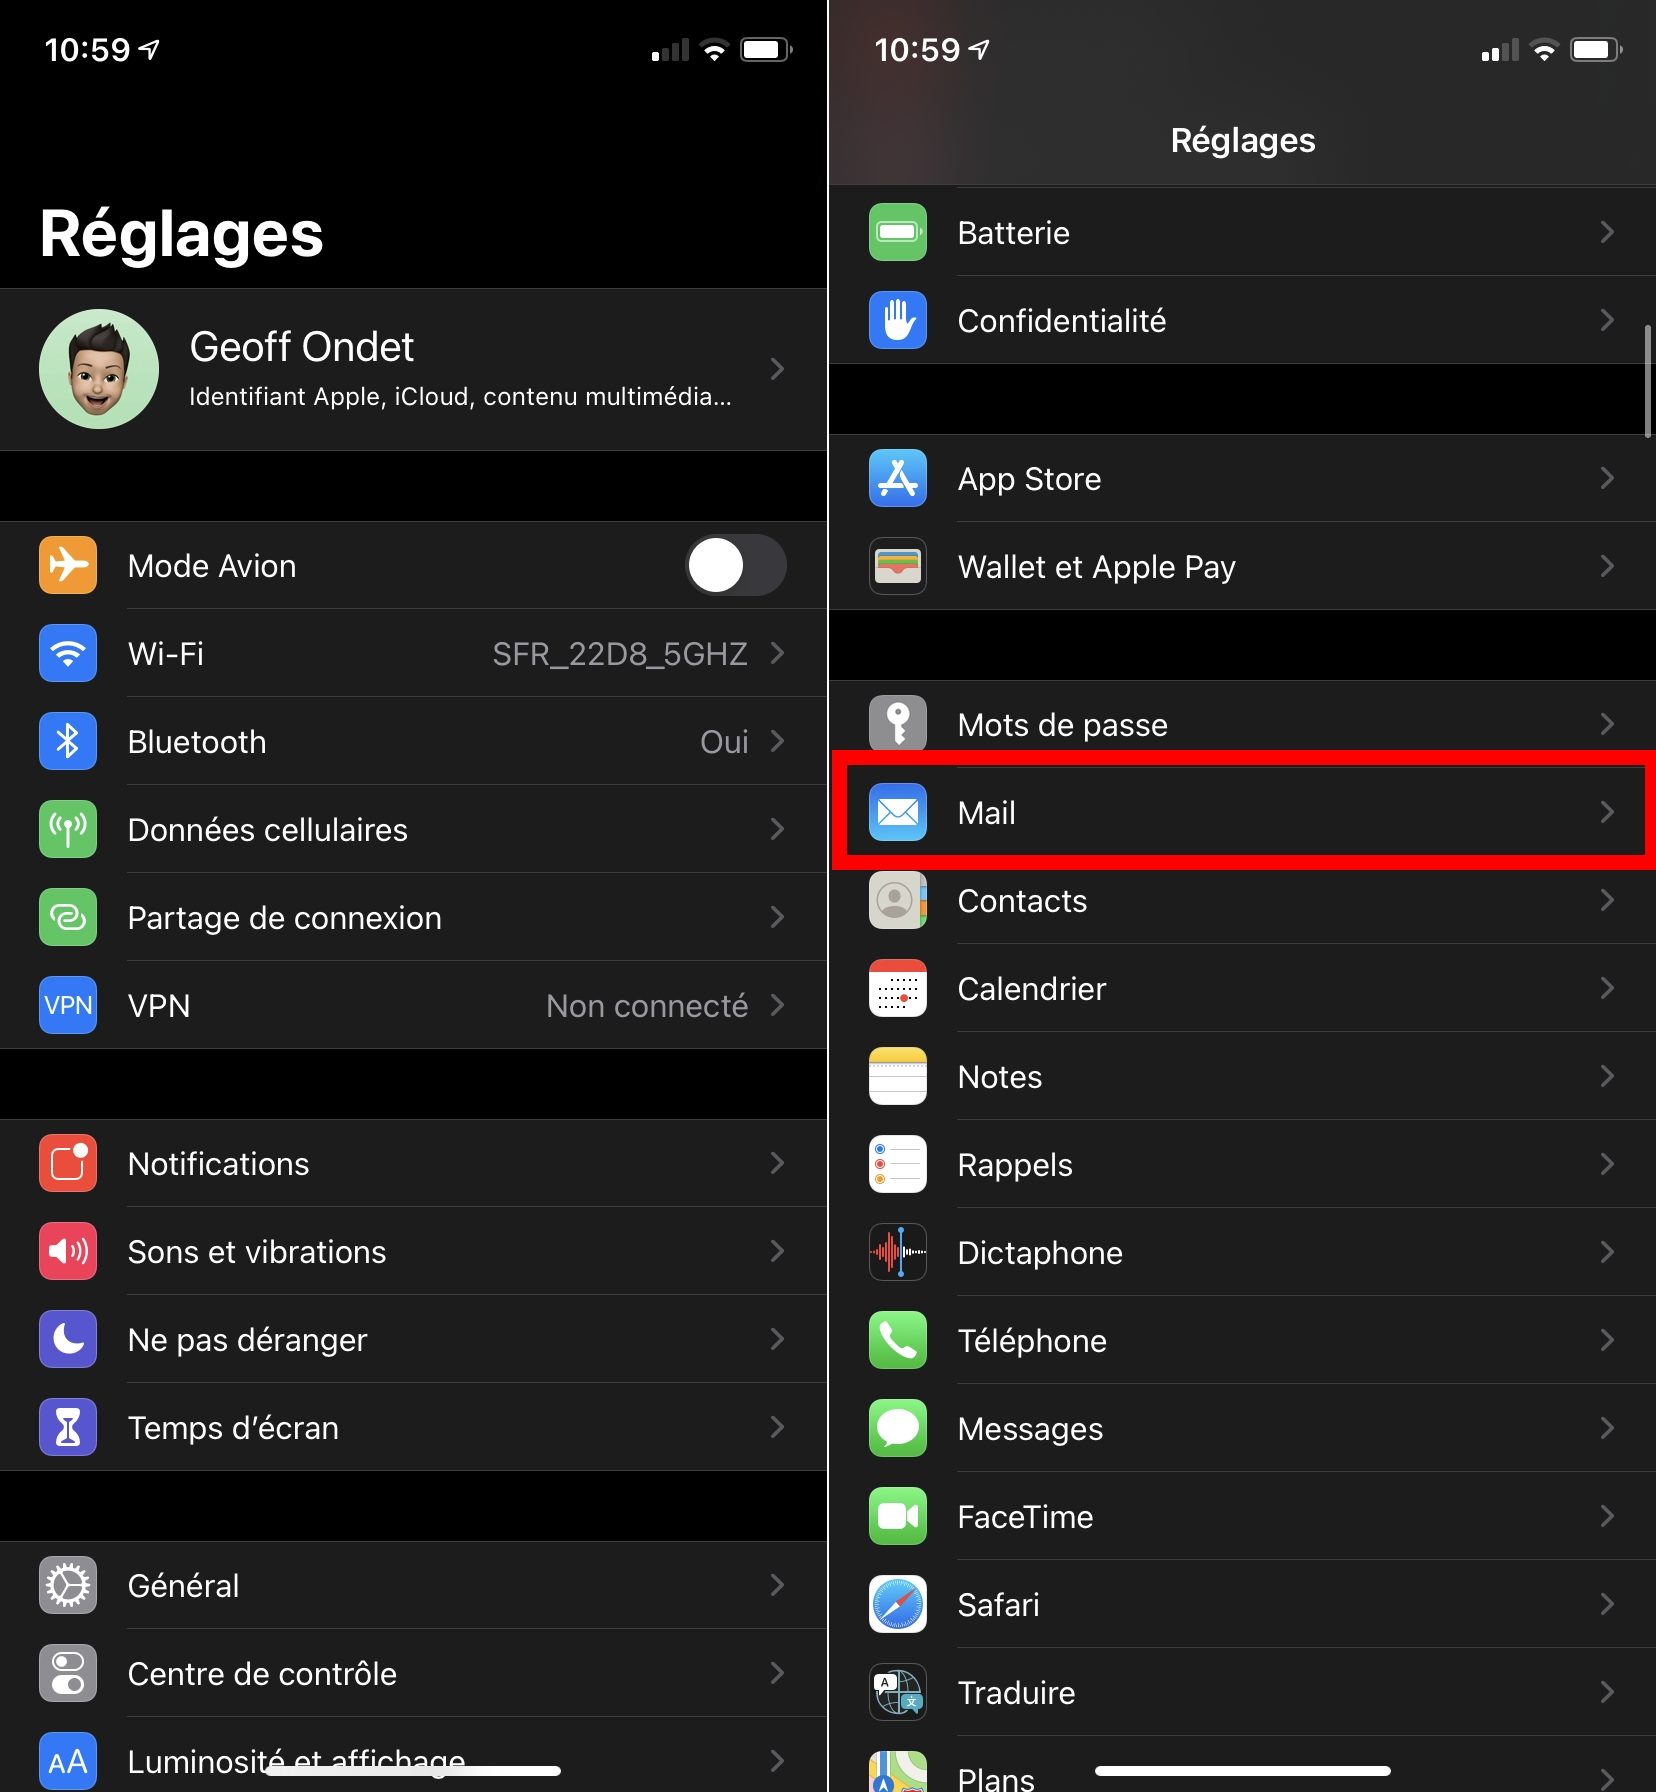Tap VPN status Non connecté
This screenshot has height=1792, width=1656.
[x=647, y=1006]
